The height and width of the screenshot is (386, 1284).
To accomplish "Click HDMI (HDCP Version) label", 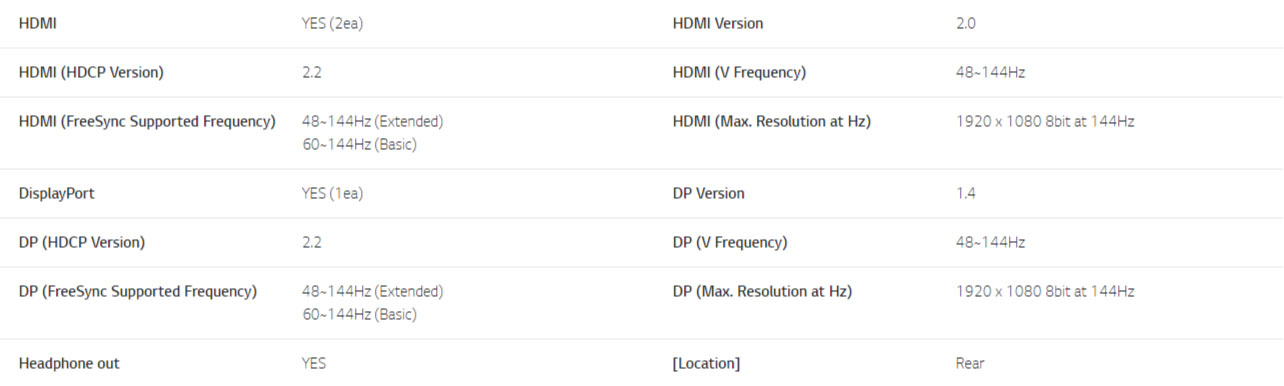I will pyautogui.click(x=91, y=72).
